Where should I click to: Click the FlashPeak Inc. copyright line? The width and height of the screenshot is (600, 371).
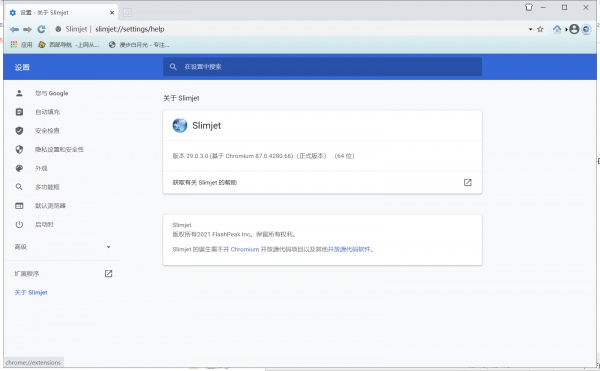click(x=234, y=234)
